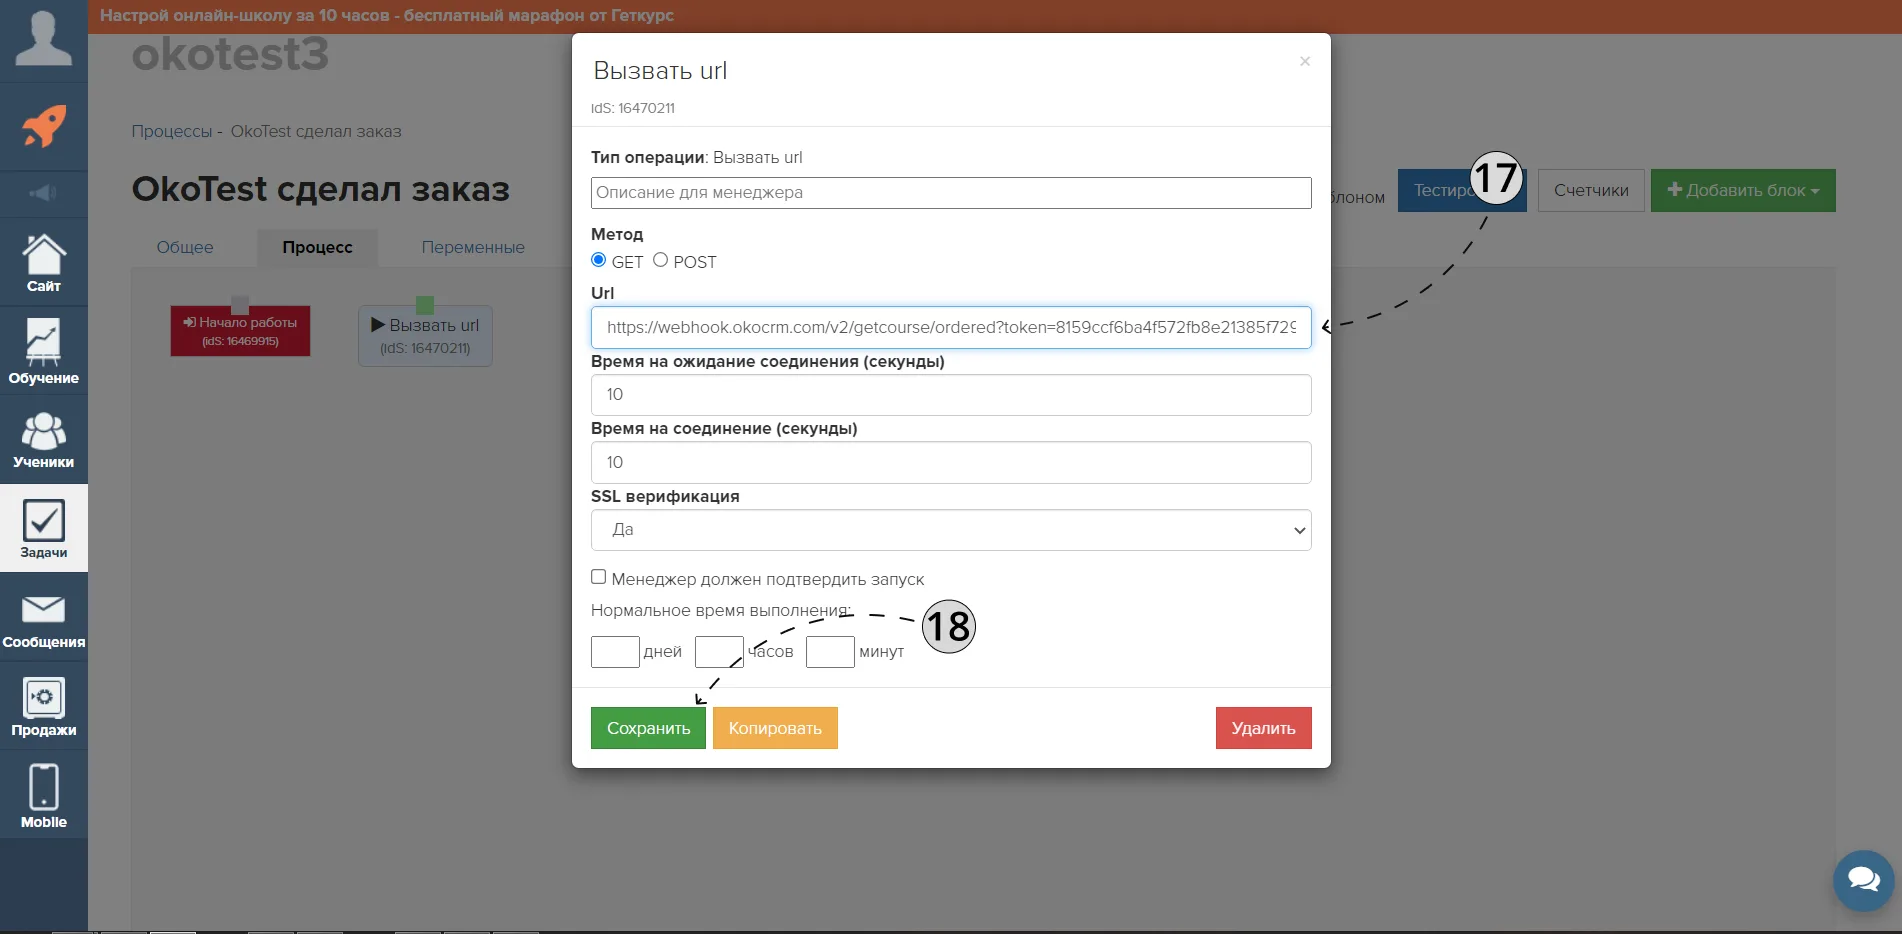Expand the SSL верификация dropdown
This screenshot has width=1902, height=934.
[x=951, y=530]
